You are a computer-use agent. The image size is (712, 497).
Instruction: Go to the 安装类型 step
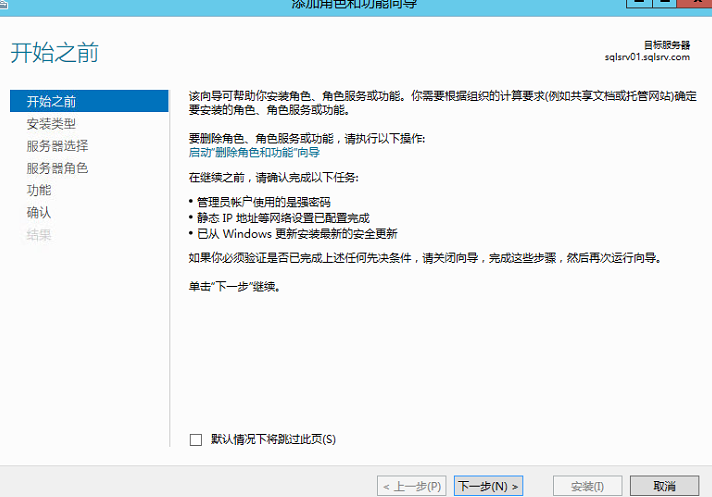pyautogui.click(x=51, y=123)
